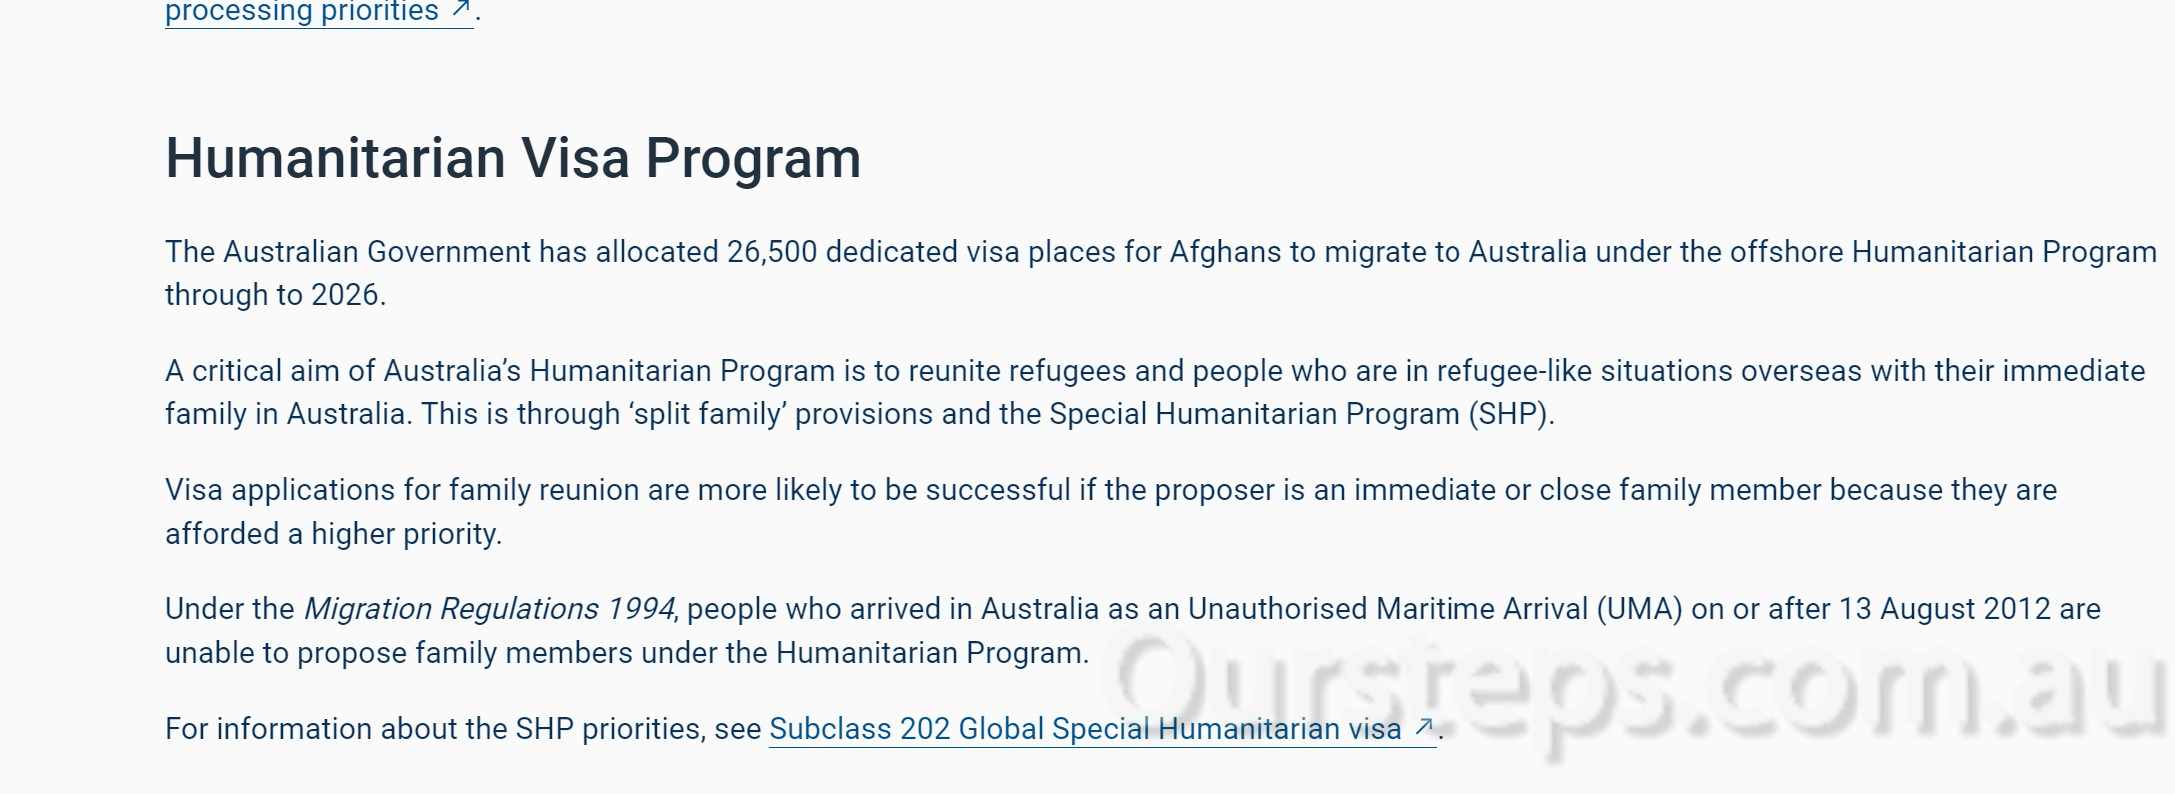Click the words 'Unauthorised Maritime Arrival'

pos(1387,609)
